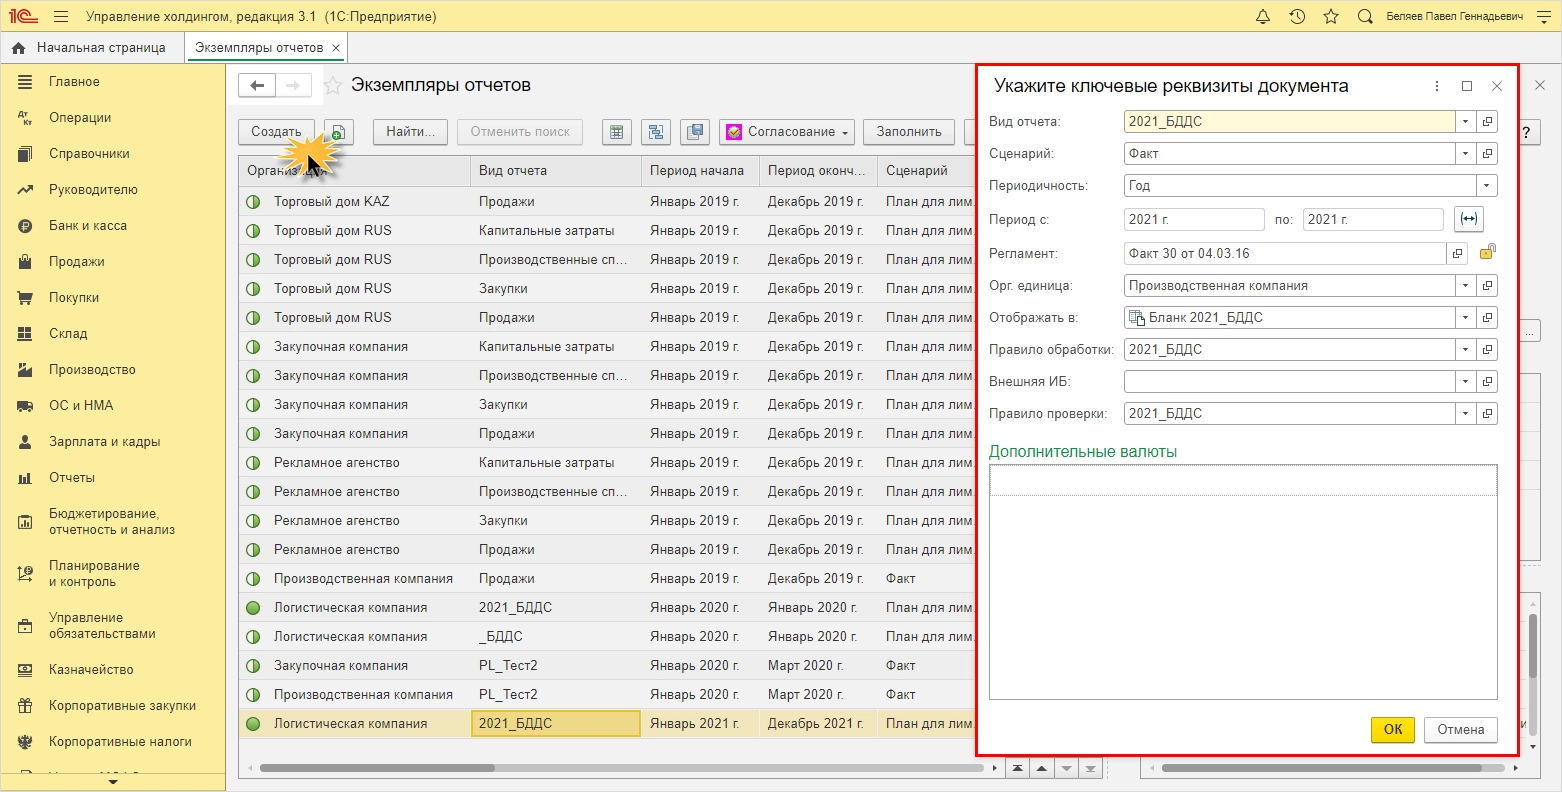Expand the Периодичность dropdown
Screen dimensions: 1562x792
[1486, 186]
